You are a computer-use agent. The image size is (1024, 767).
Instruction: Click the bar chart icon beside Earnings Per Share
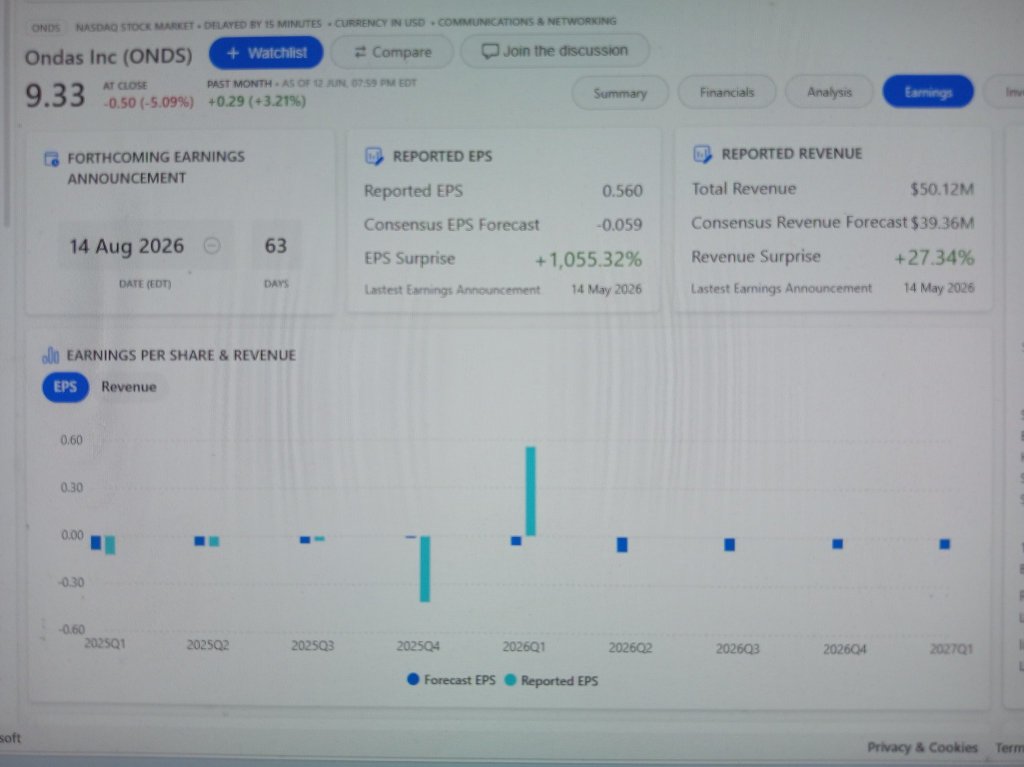tap(50, 355)
